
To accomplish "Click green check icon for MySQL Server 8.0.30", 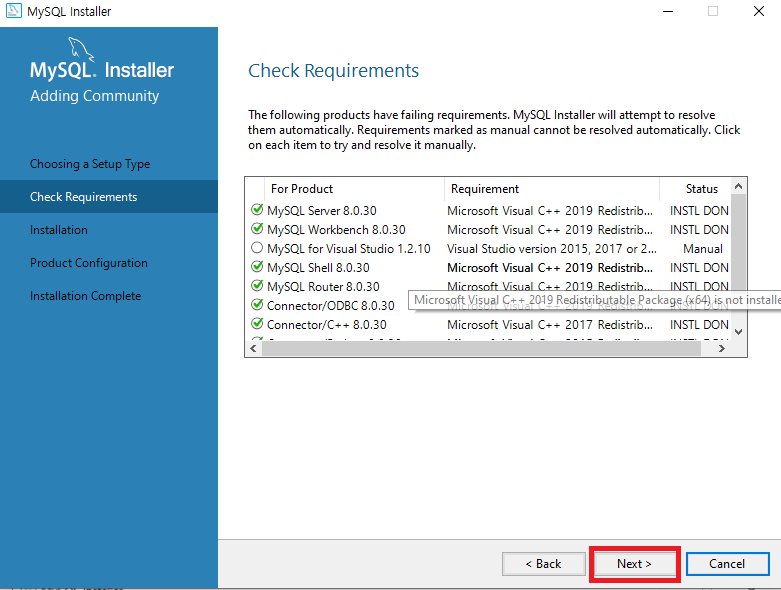I will (x=257, y=210).
